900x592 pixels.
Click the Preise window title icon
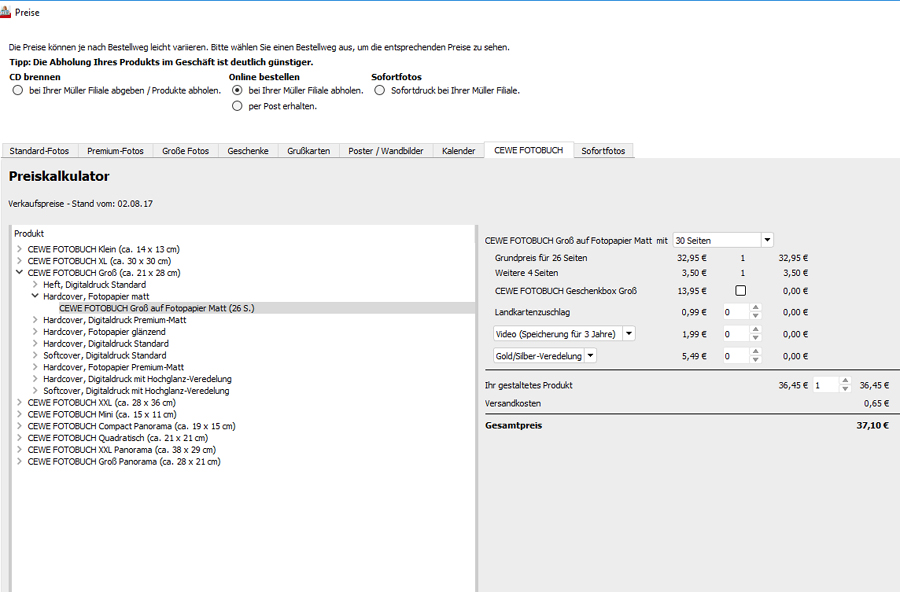pos(7,12)
